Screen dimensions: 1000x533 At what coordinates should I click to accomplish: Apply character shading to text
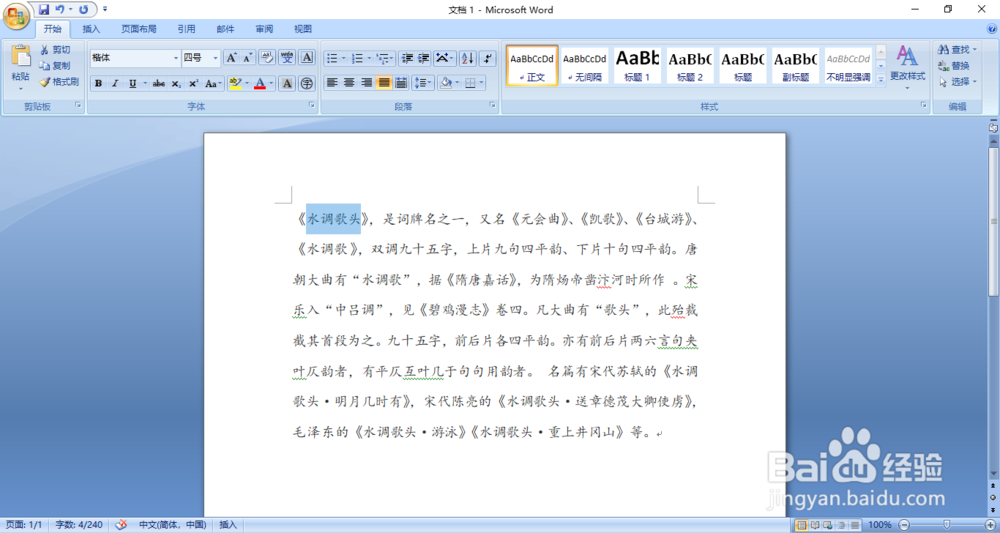(288, 84)
